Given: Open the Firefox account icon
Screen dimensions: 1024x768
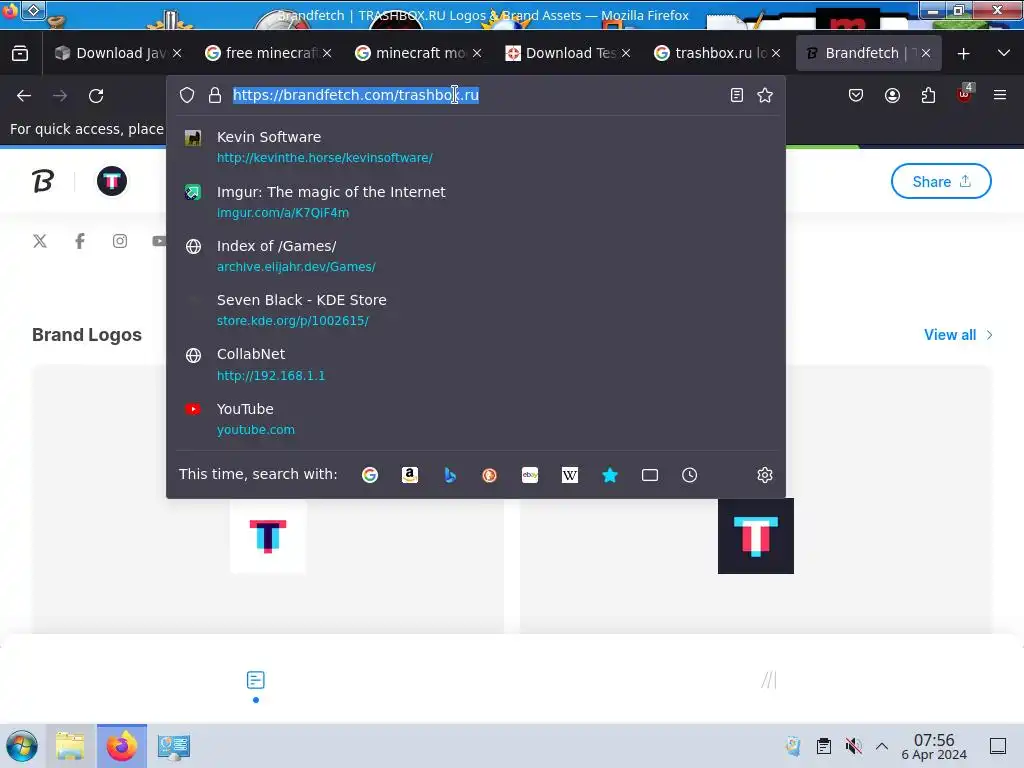Looking at the screenshot, I should click(x=892, y=96).
